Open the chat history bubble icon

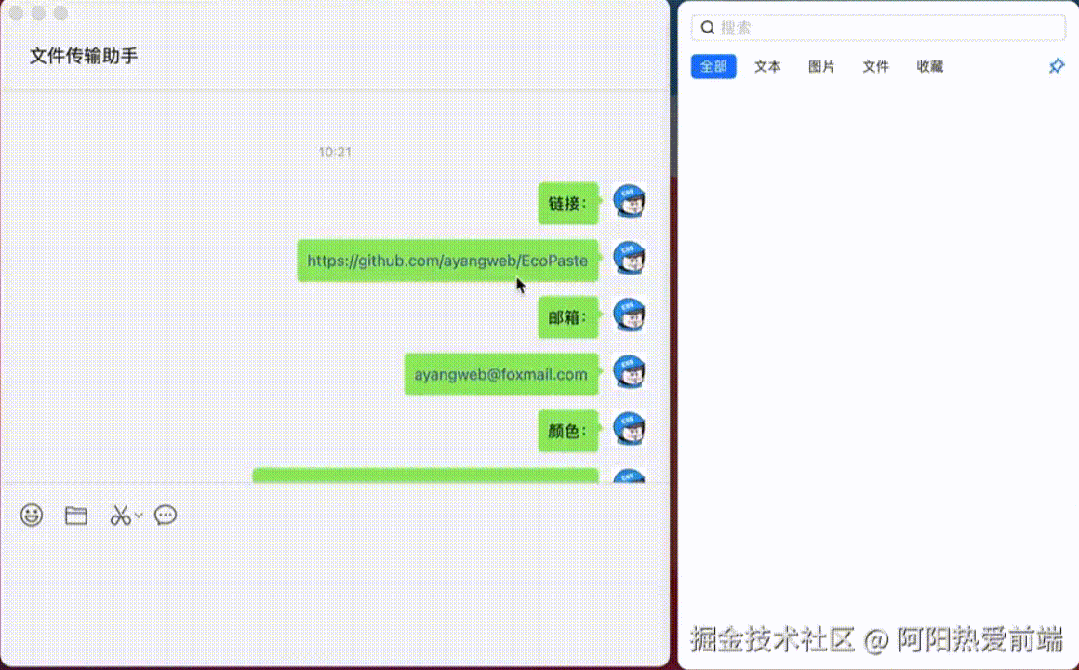(165, 515)
